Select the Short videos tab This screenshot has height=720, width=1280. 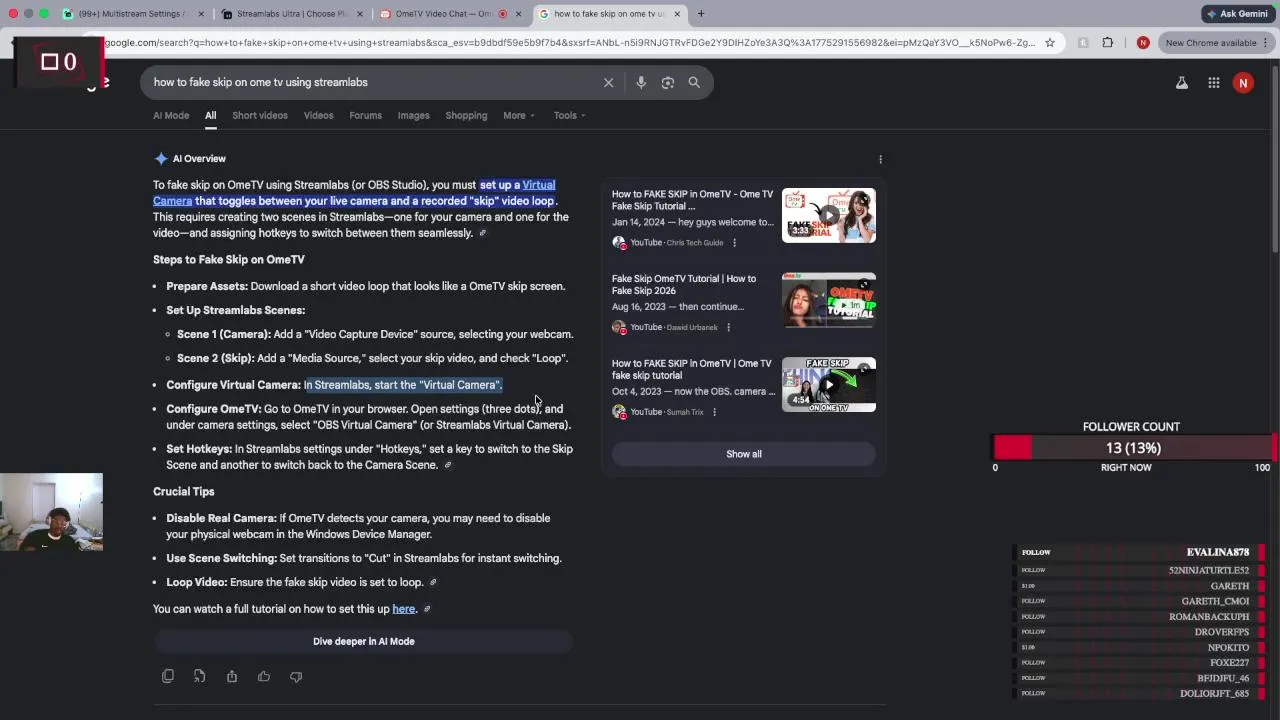[260, 115]
